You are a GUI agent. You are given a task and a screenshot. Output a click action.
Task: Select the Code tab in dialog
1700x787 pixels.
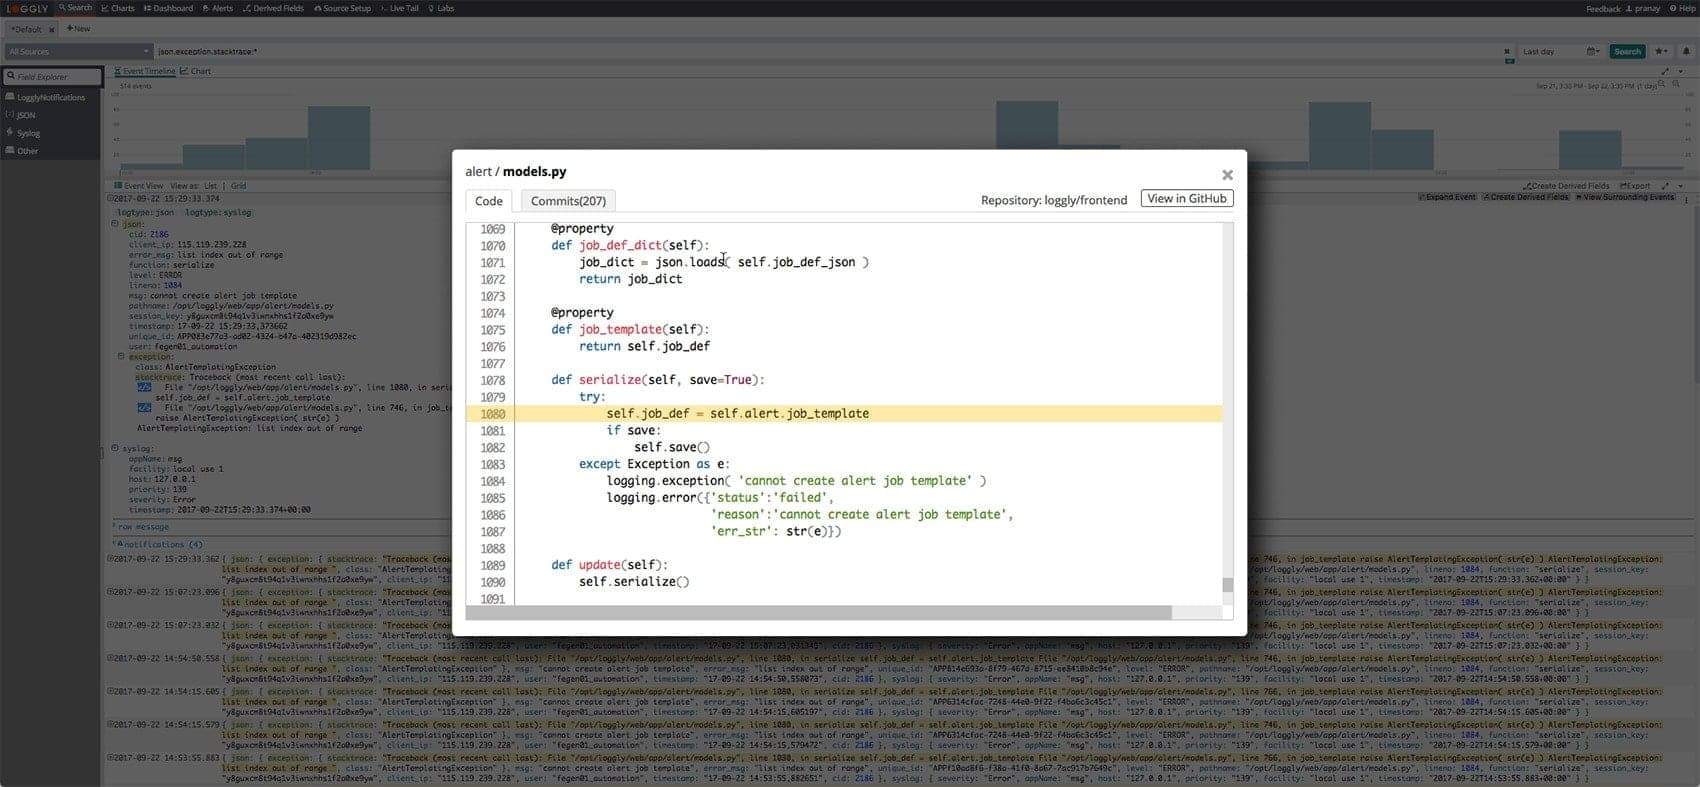tap(489, 201)
